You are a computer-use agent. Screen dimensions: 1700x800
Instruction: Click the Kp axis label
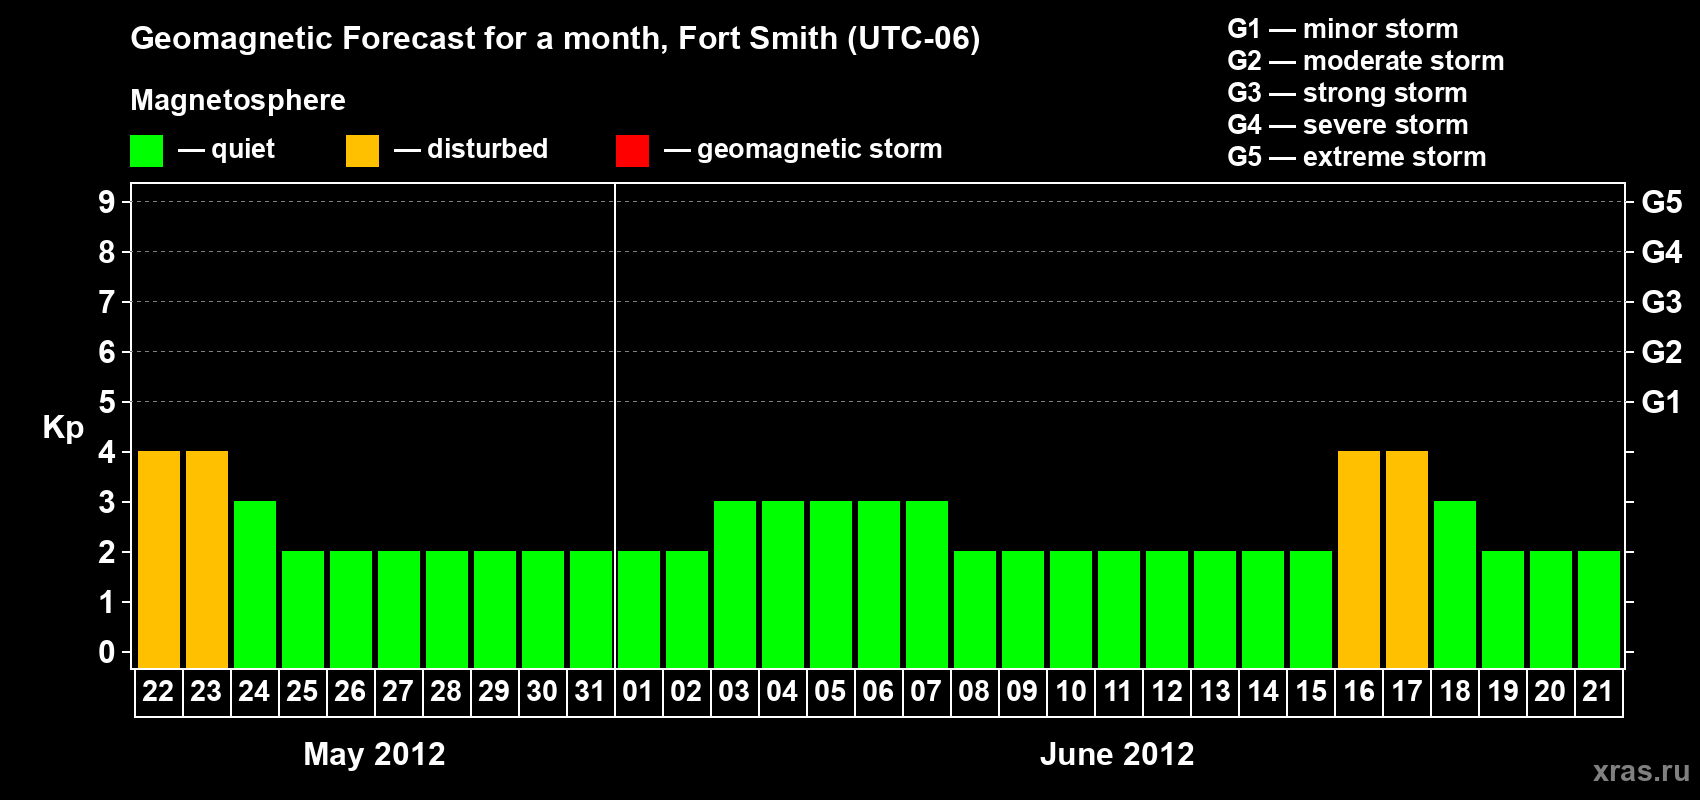[x=63, y=428]
